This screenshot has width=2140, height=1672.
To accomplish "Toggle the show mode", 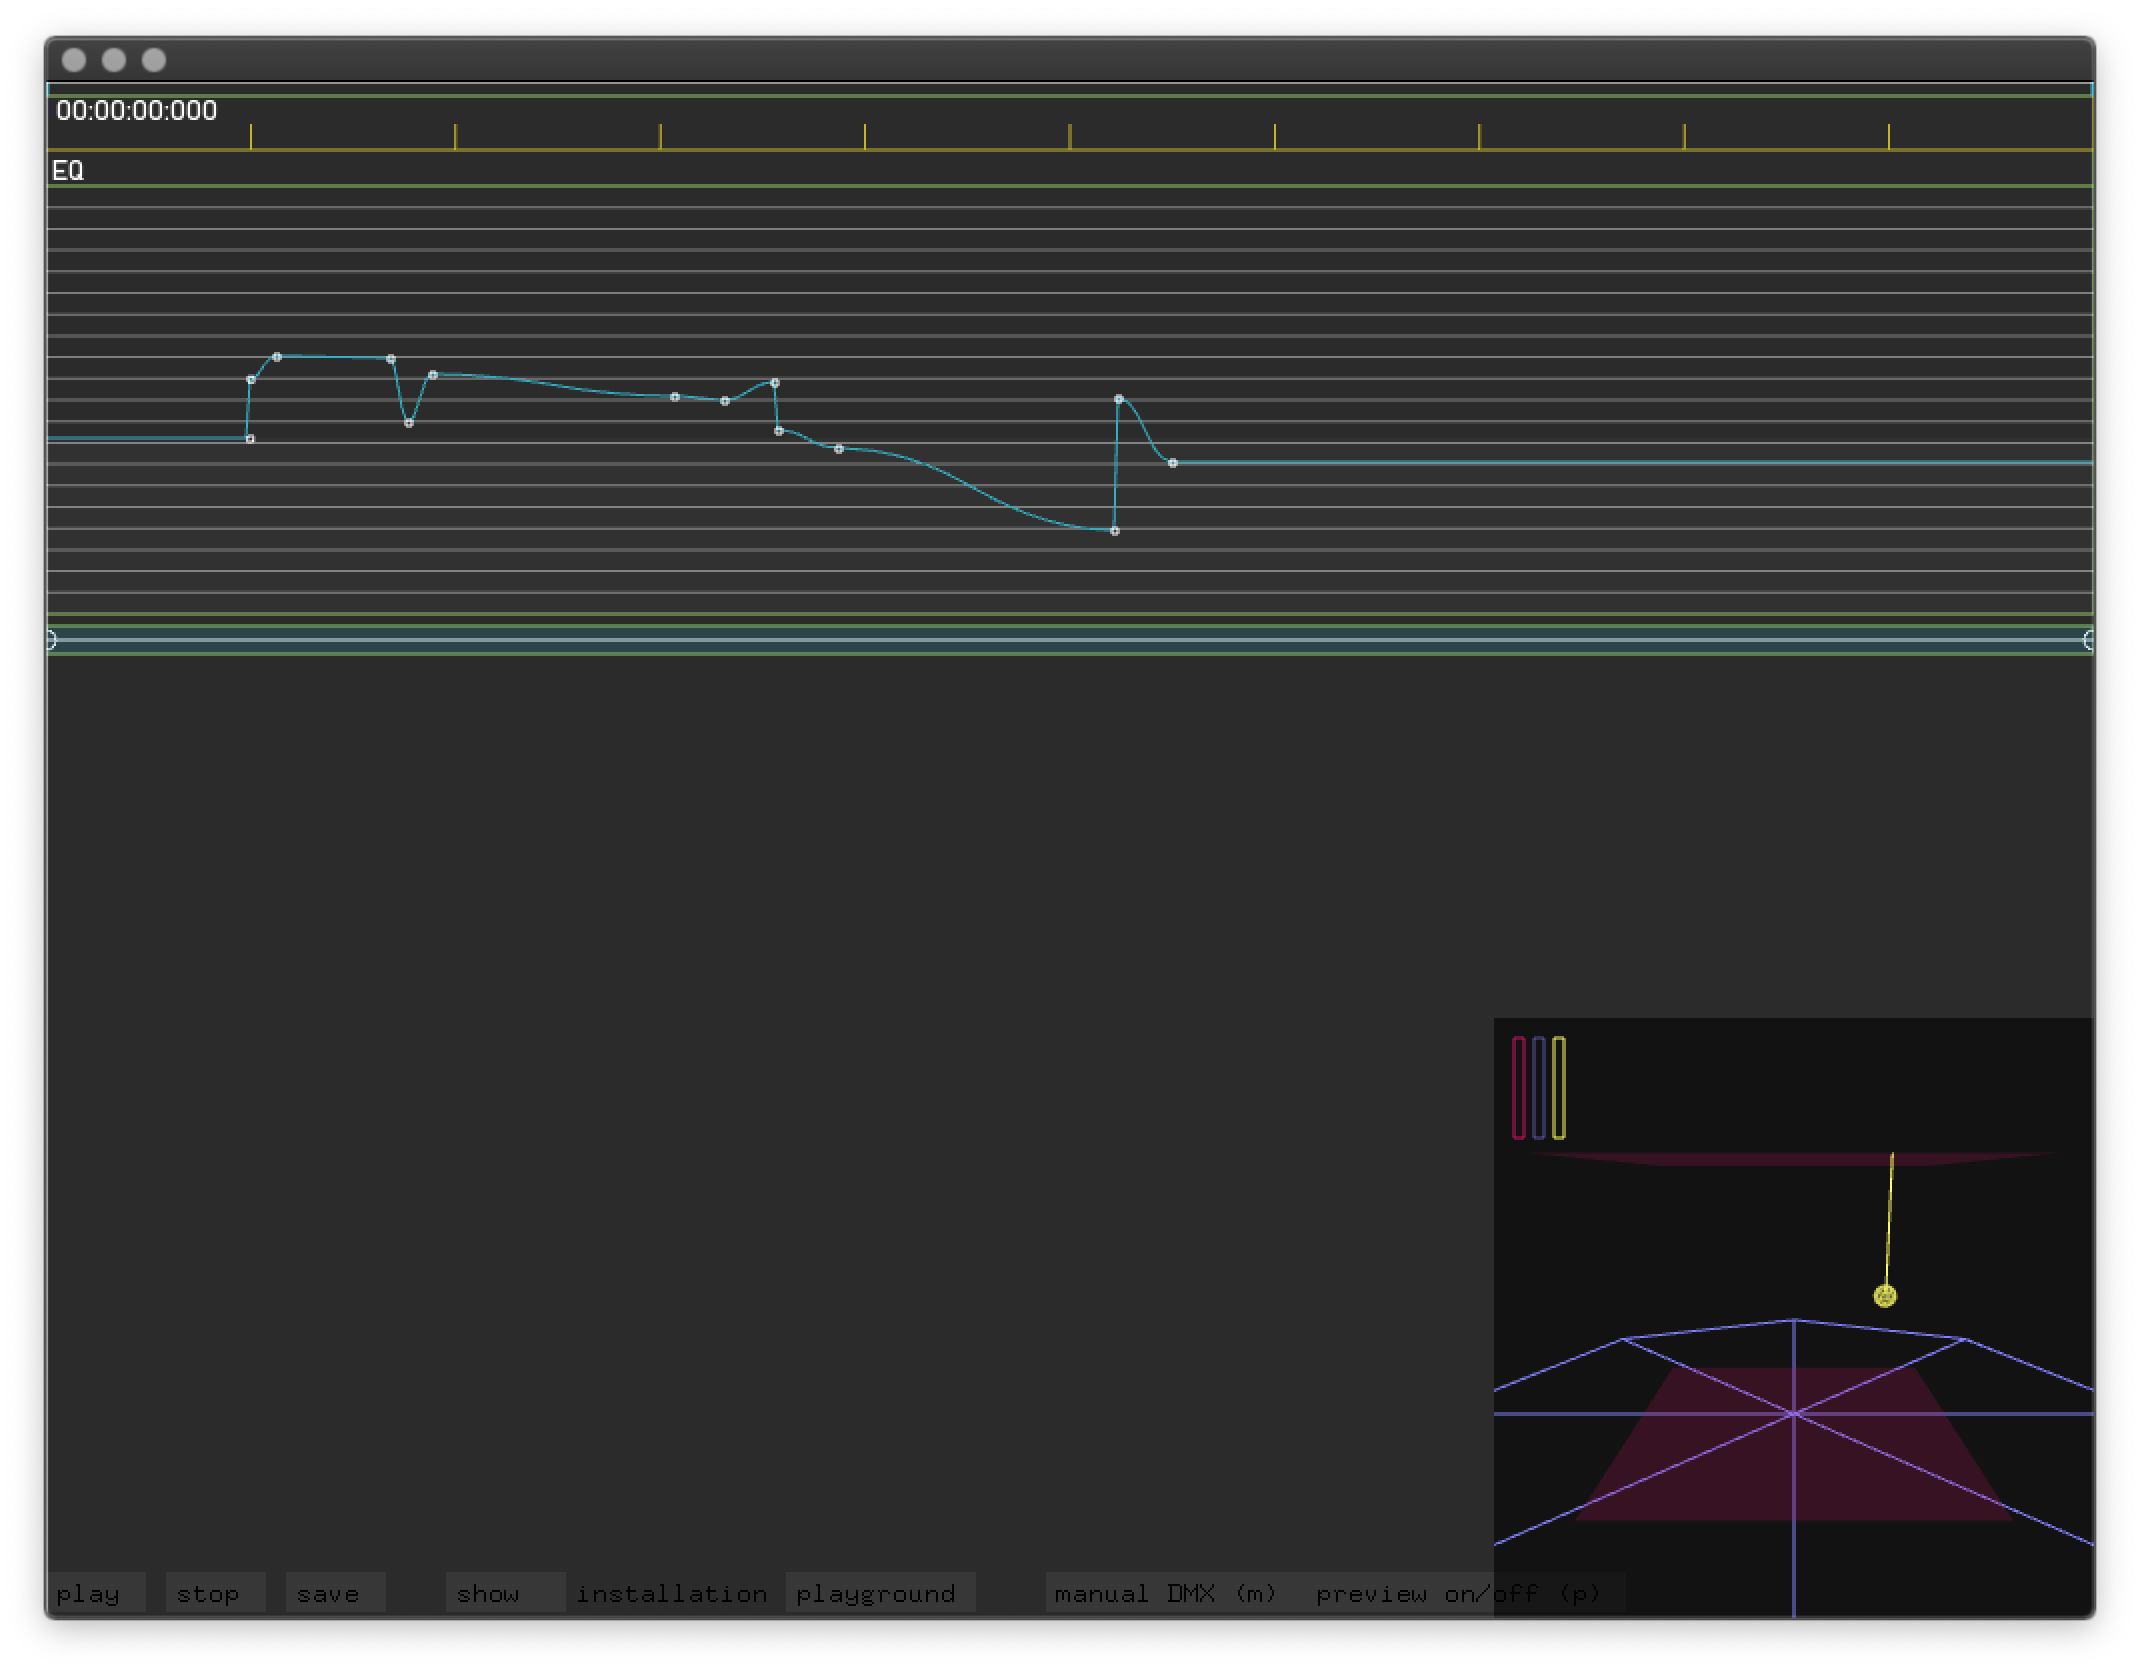I will 489,1593.
